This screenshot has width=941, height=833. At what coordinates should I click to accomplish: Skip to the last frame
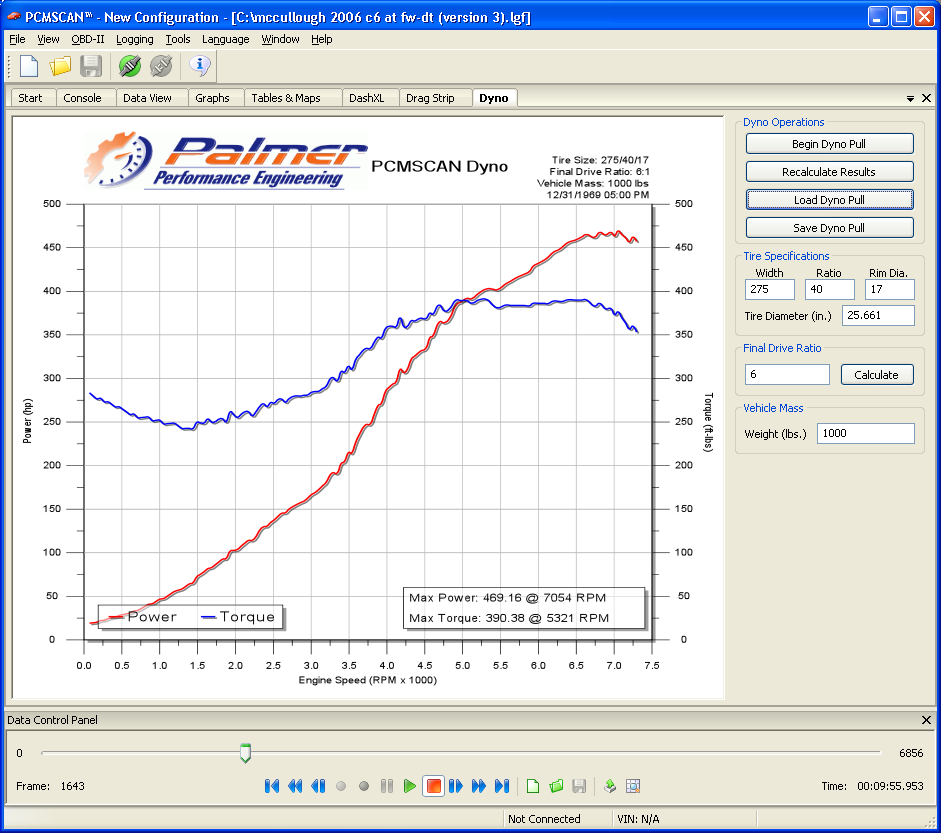tap(502, 786)
